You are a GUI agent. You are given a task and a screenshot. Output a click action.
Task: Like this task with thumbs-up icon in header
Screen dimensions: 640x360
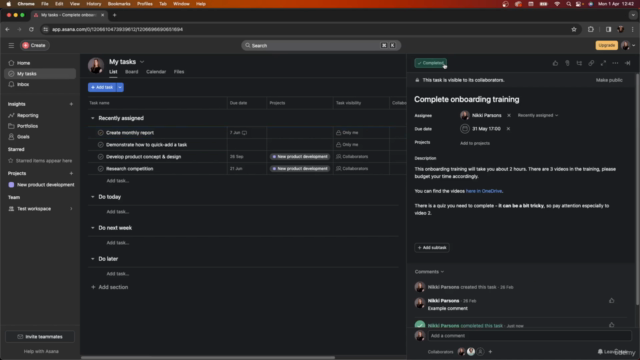tap(555, 63)
